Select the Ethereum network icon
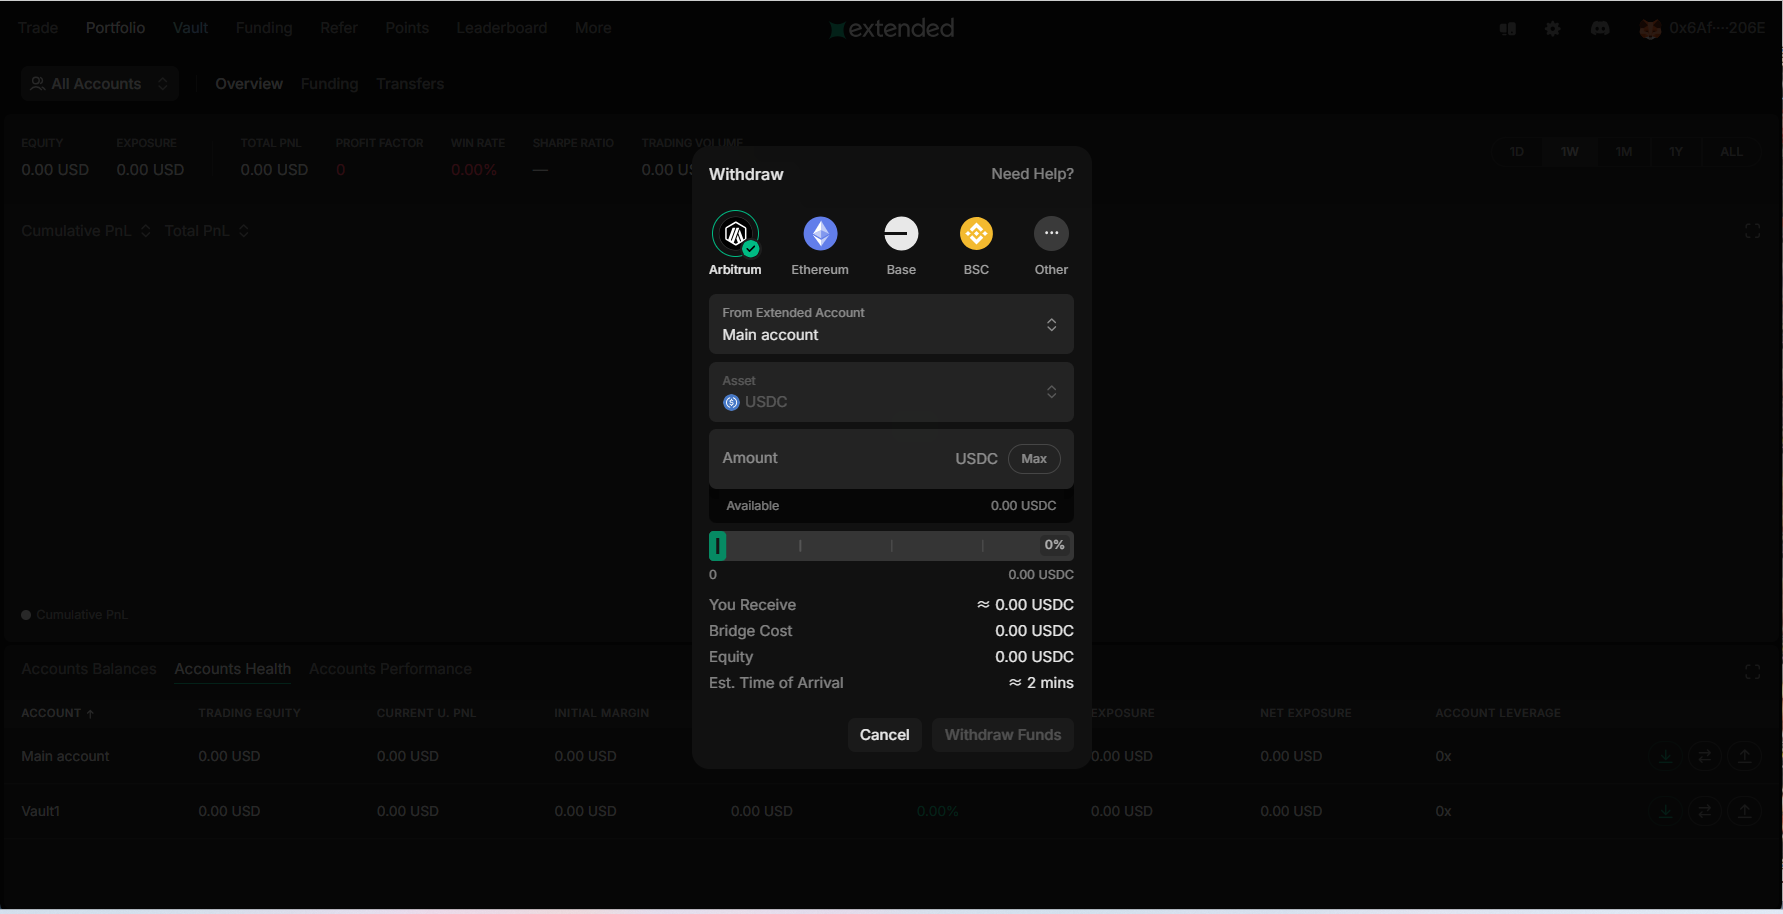1783x914 pixels. pos(820,234)
